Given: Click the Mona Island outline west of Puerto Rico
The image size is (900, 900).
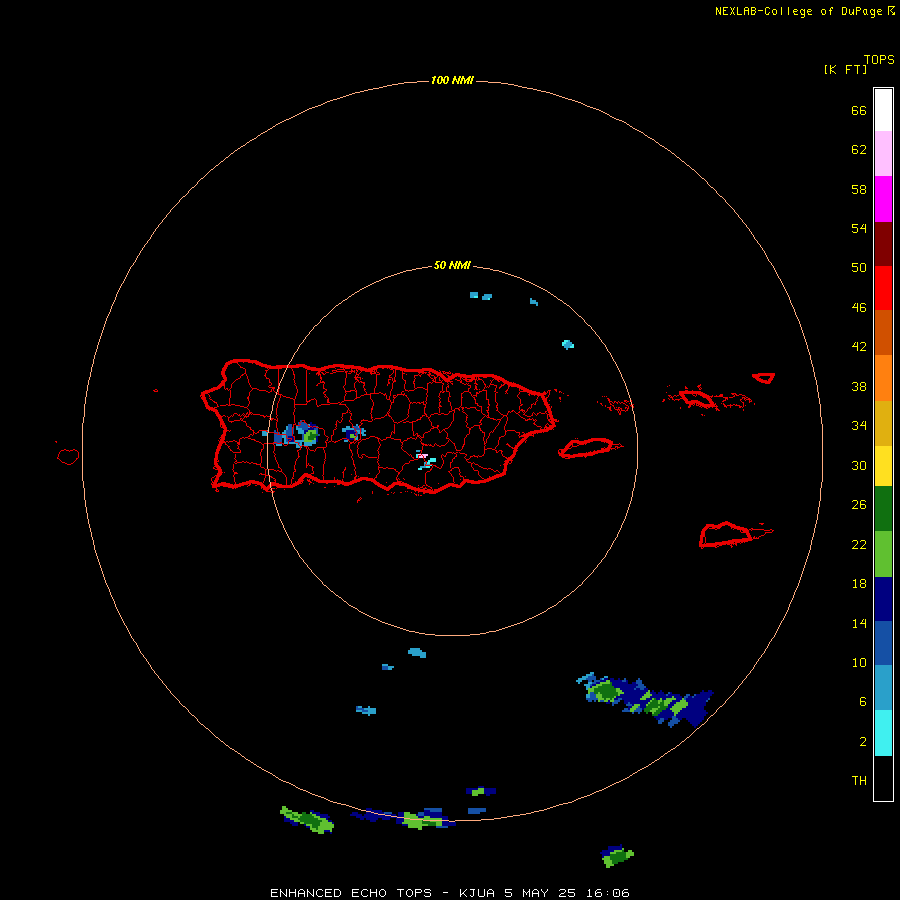Looking at the screenshot, I should (x=68, y=456).
